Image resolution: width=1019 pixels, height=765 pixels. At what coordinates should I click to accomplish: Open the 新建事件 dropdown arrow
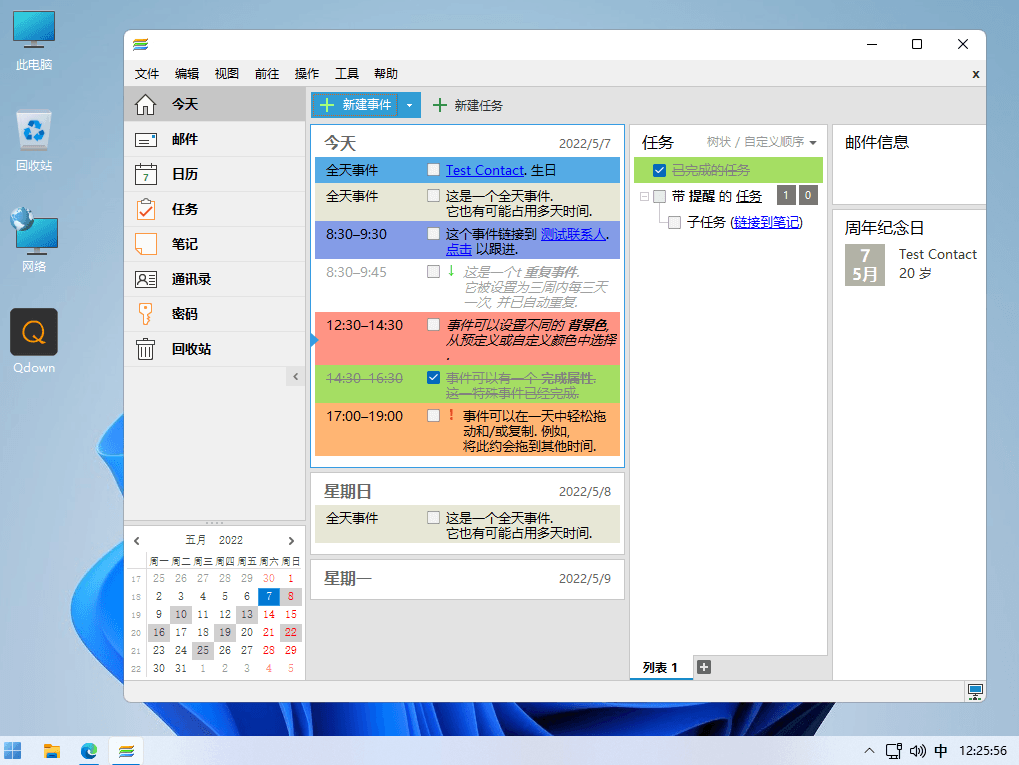click(x=409, y=105)
